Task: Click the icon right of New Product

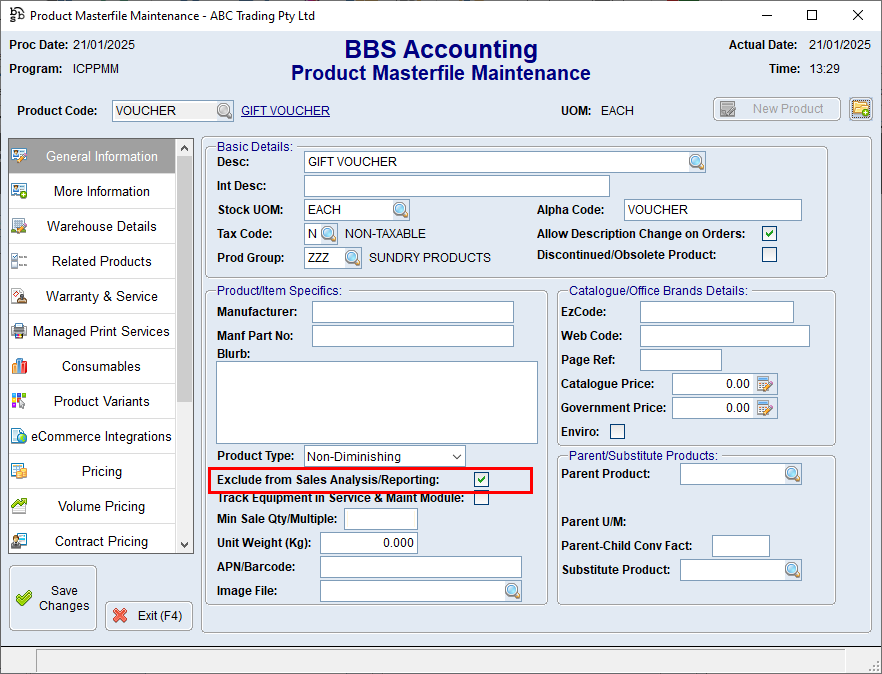Action: click(860, 109)
